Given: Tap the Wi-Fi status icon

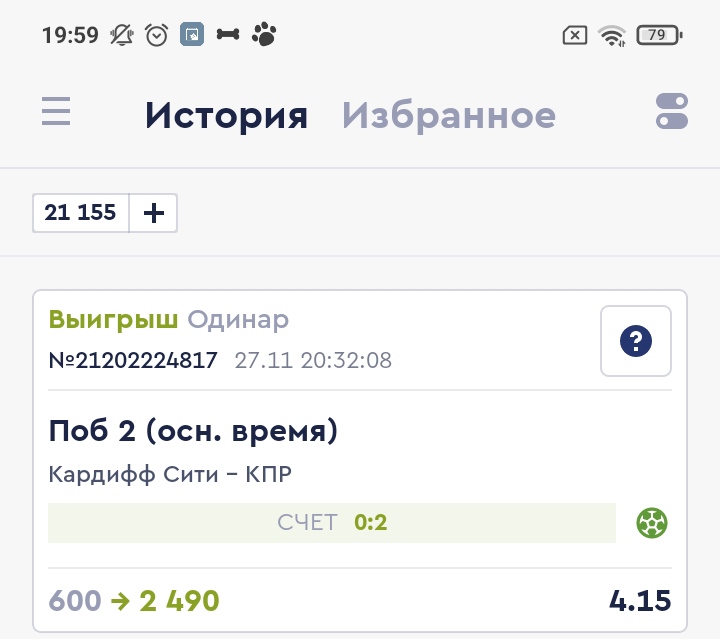Looking at the screenshot, I should pos(611,36).
